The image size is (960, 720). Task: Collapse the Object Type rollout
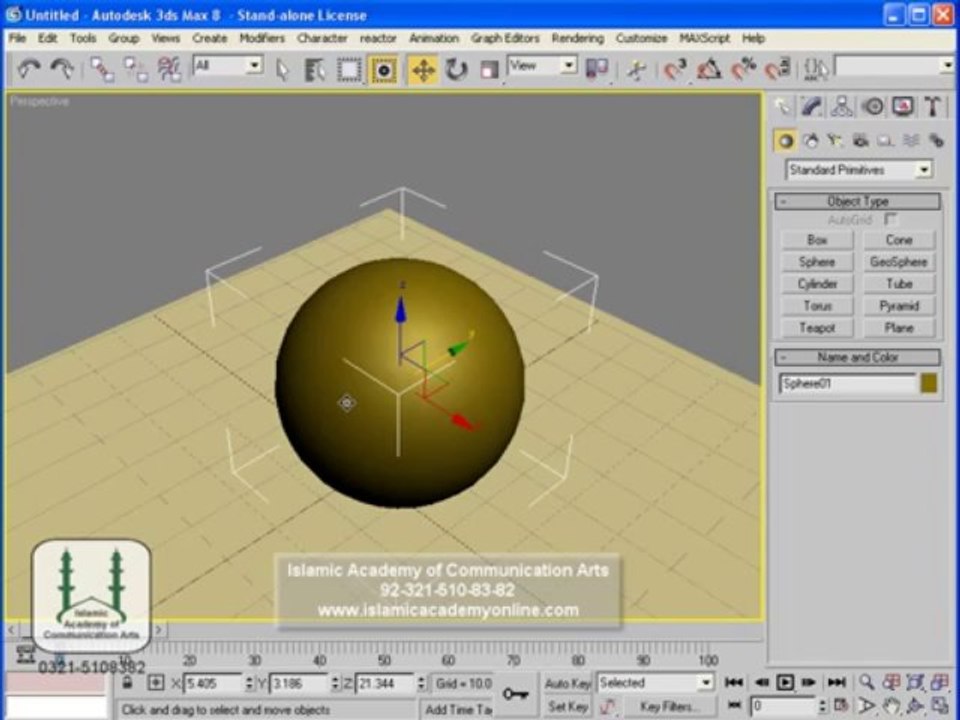pos(857,201)
